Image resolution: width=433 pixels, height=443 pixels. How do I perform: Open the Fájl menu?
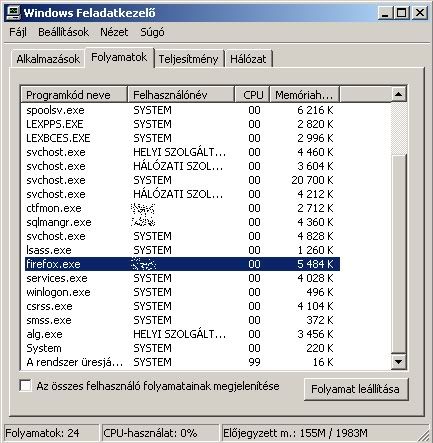point(18,32)
